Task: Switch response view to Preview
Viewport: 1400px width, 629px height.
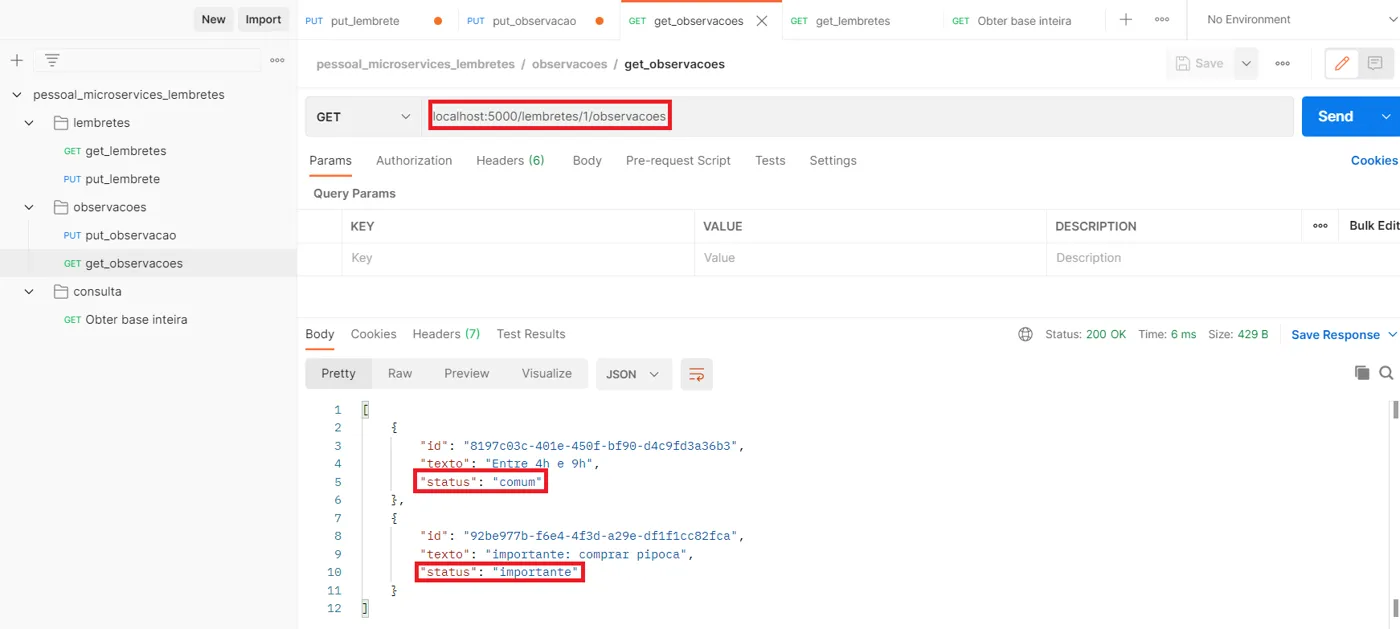Action: 467,374
